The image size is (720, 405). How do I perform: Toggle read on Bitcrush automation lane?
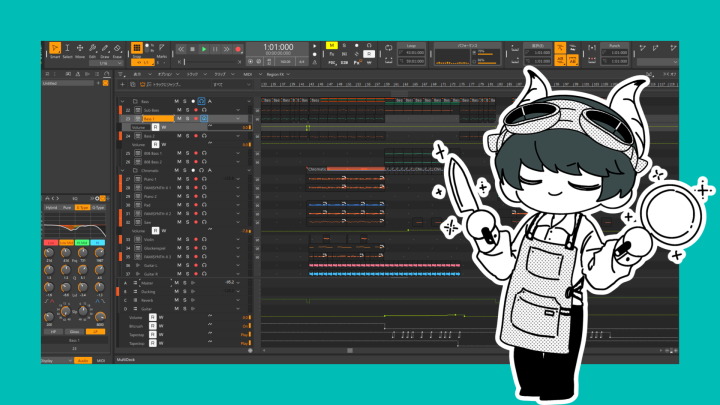pos(152,326)
